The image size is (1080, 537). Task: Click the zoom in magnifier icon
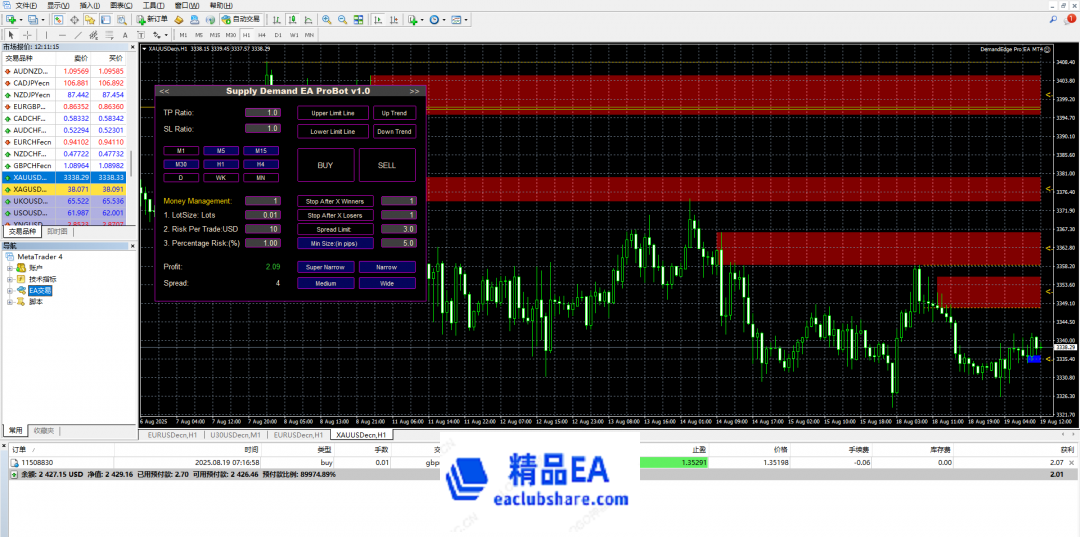(329, 19)
